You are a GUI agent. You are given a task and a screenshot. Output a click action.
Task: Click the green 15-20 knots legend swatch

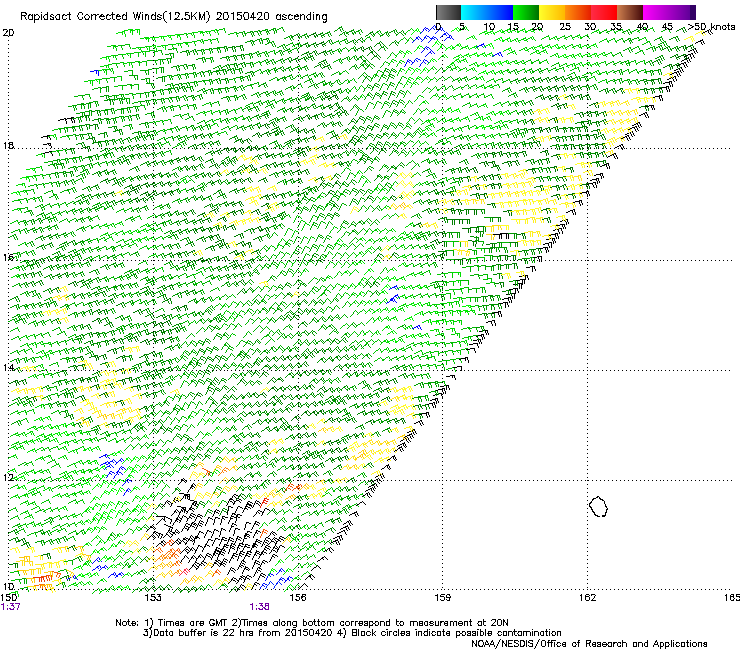pos(526,12)
